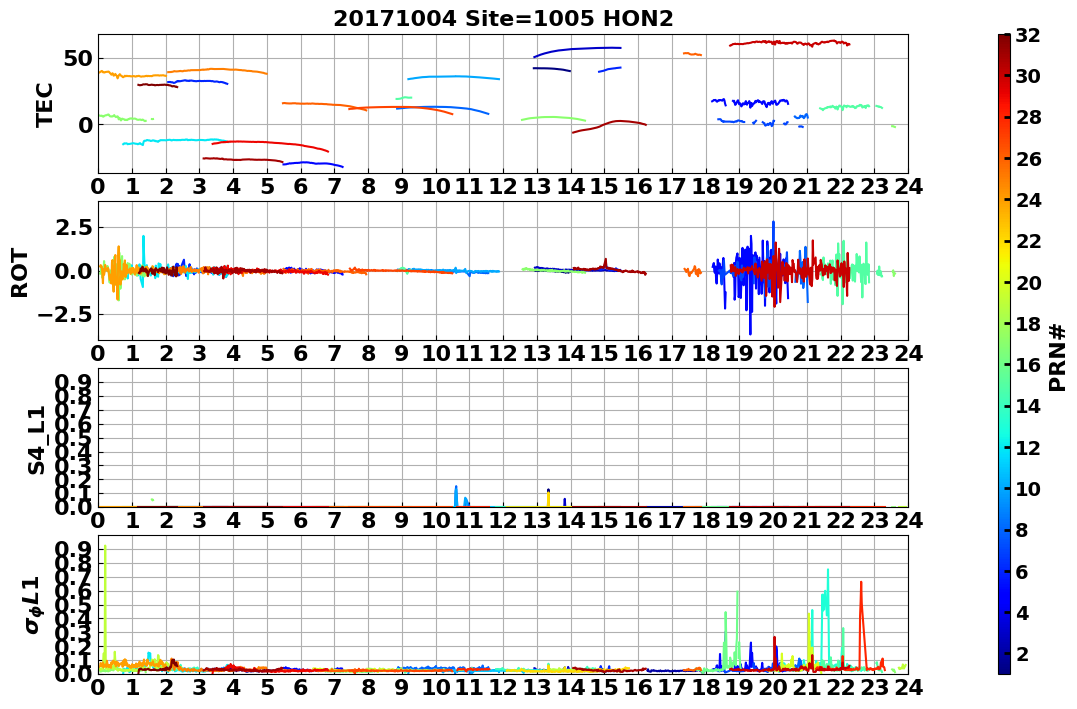Select colorbar tick label "16"
1077x709 pixels.
[x=1028, y=365]
